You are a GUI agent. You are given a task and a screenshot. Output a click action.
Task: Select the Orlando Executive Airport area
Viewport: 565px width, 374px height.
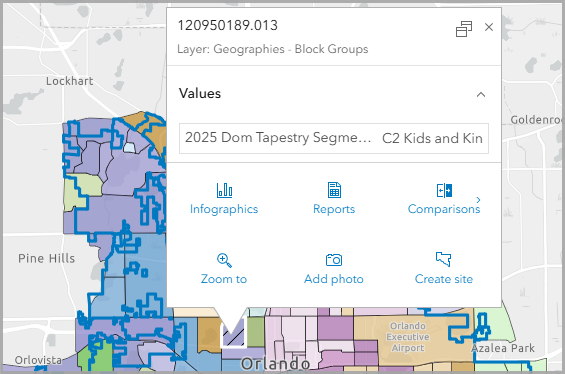(x=408, y=337)
